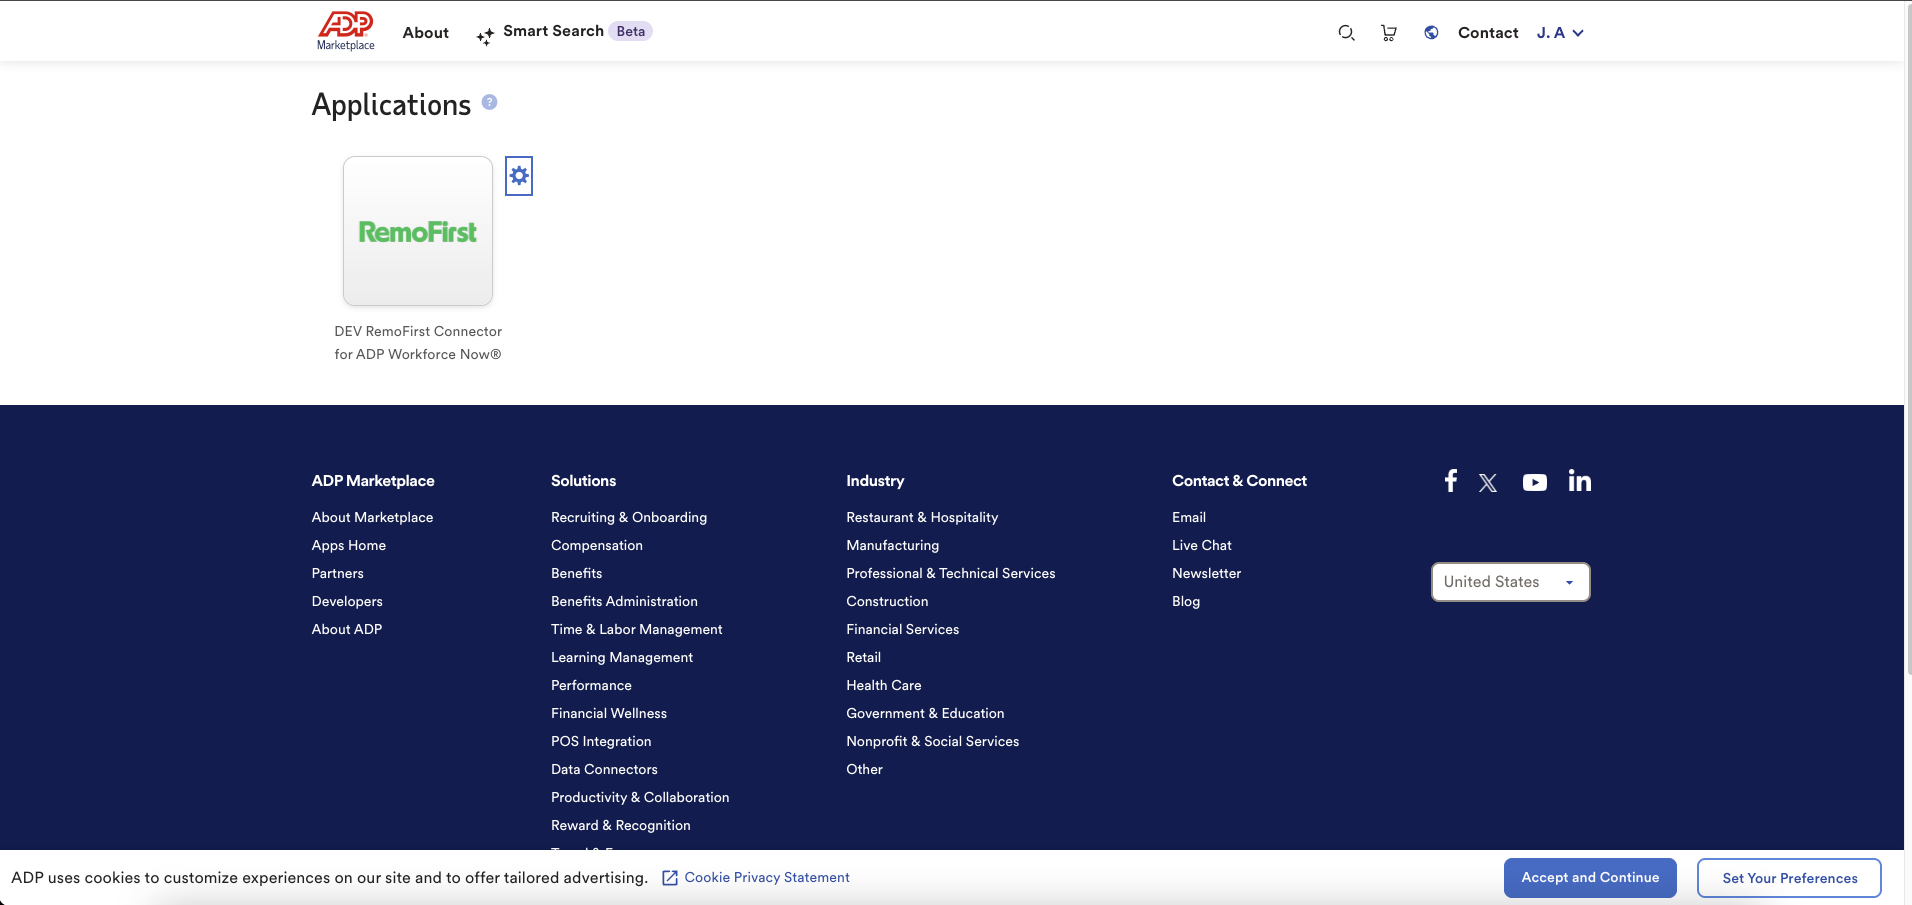1912x905 pixels.
Task: Open Professional & Technical Services link
Action: click(951, 573)
